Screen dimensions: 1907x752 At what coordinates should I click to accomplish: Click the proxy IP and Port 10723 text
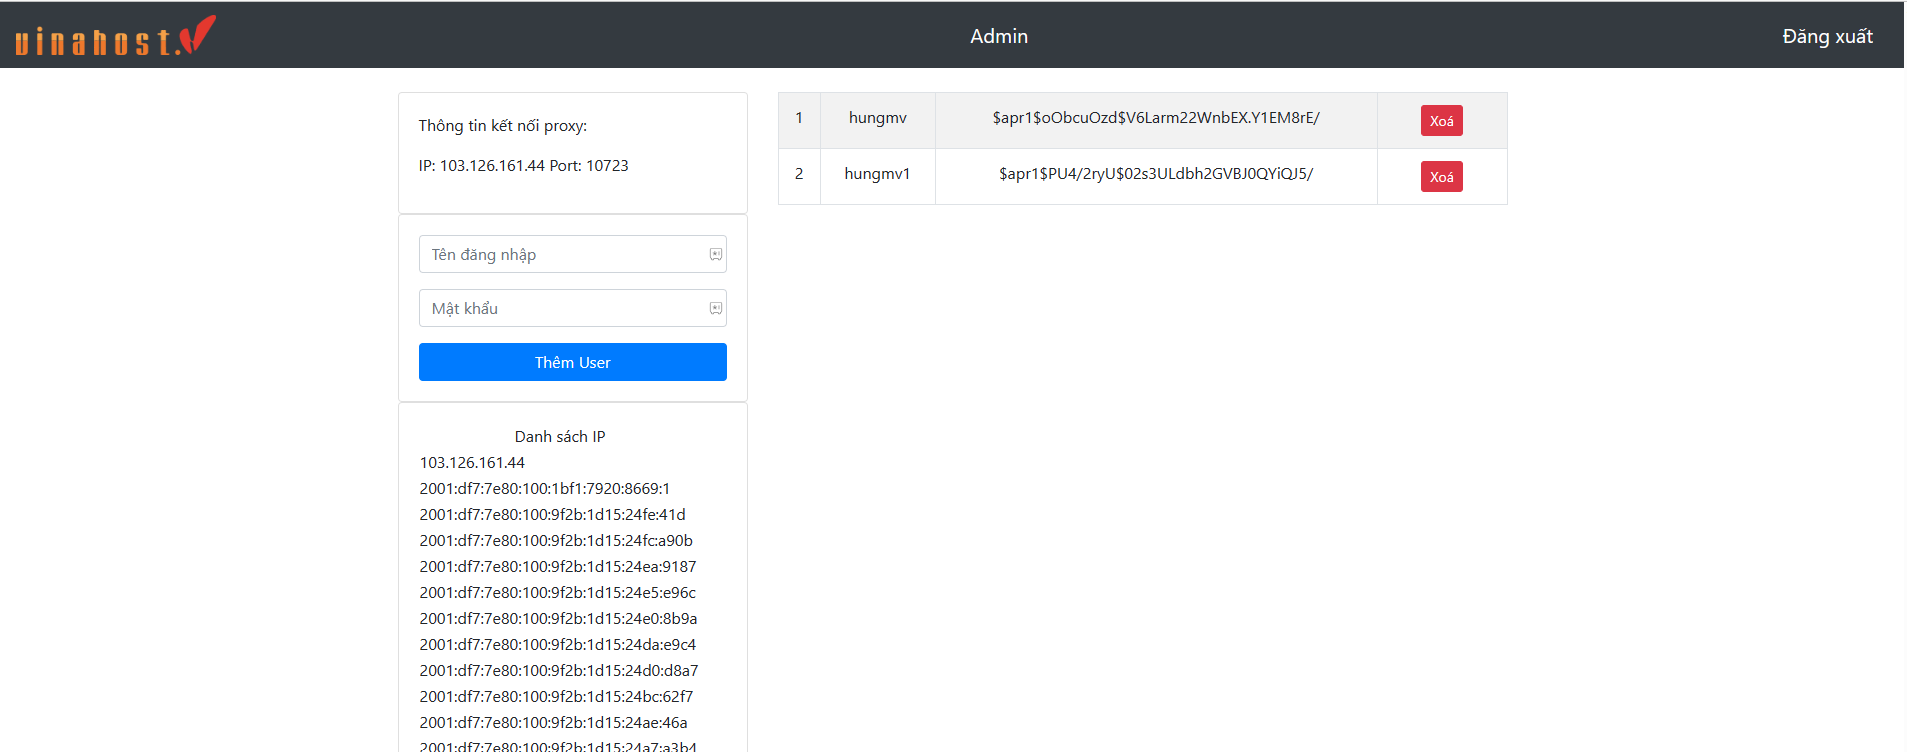pyautogui.click(x=523, y=166)
